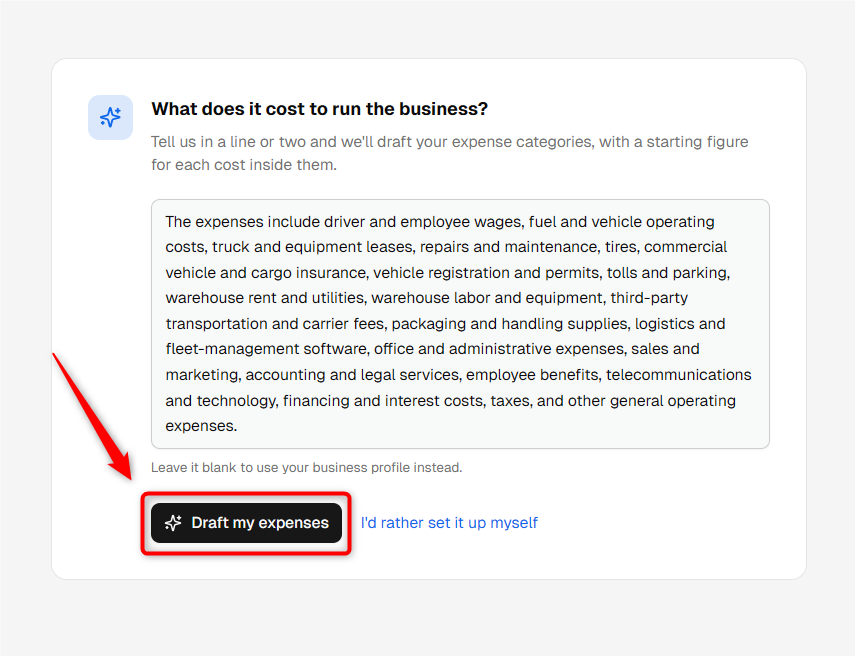The width and height of the screenshot is (855, 656).
Task: Open the I'd rather set it up myself link
Action: [449, 523]
